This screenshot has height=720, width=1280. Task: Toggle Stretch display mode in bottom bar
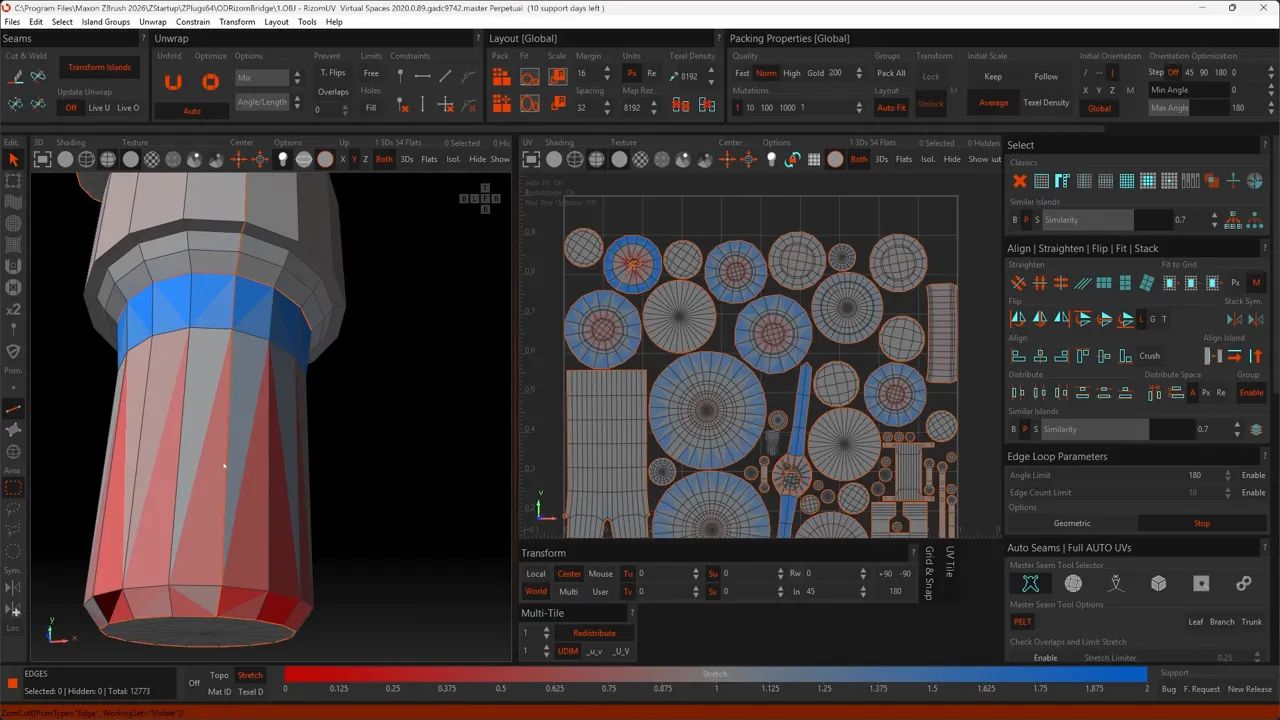pos(250,675)
